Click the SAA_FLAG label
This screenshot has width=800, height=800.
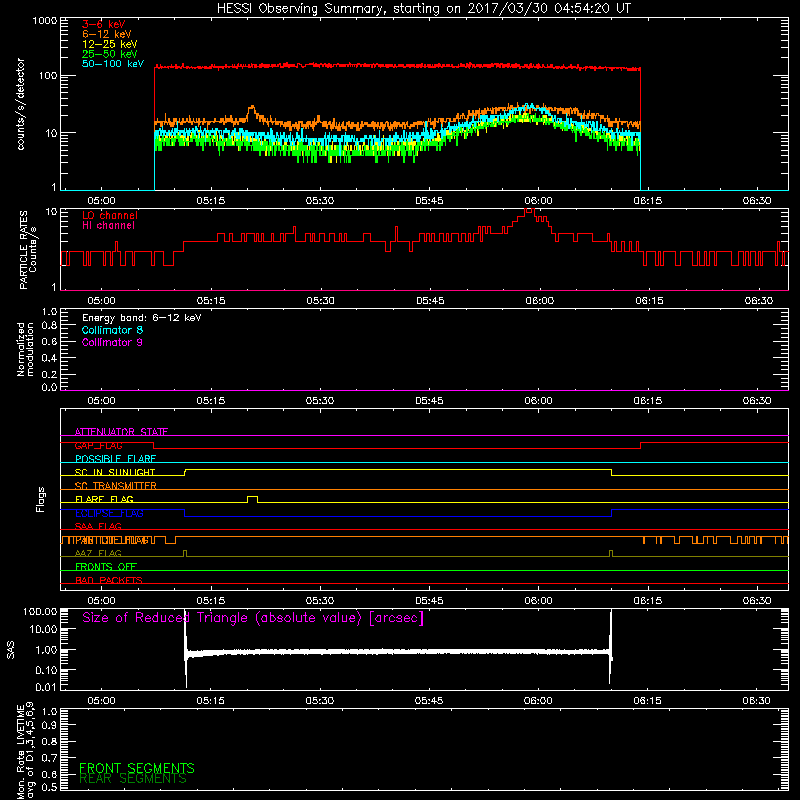pyautogui.click(x=98, y=526)
